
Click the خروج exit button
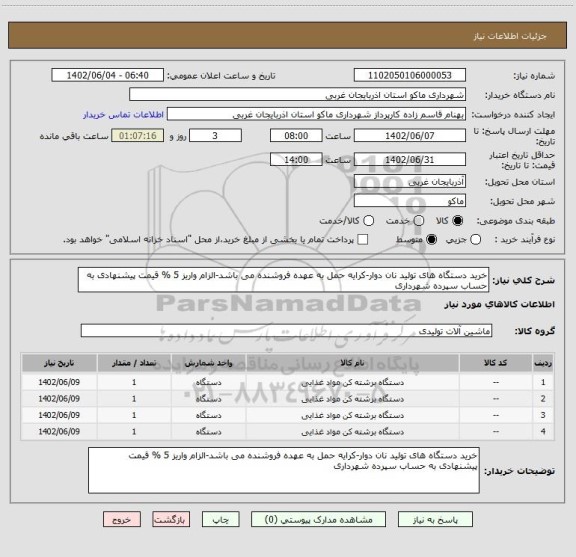pos(122,520)
